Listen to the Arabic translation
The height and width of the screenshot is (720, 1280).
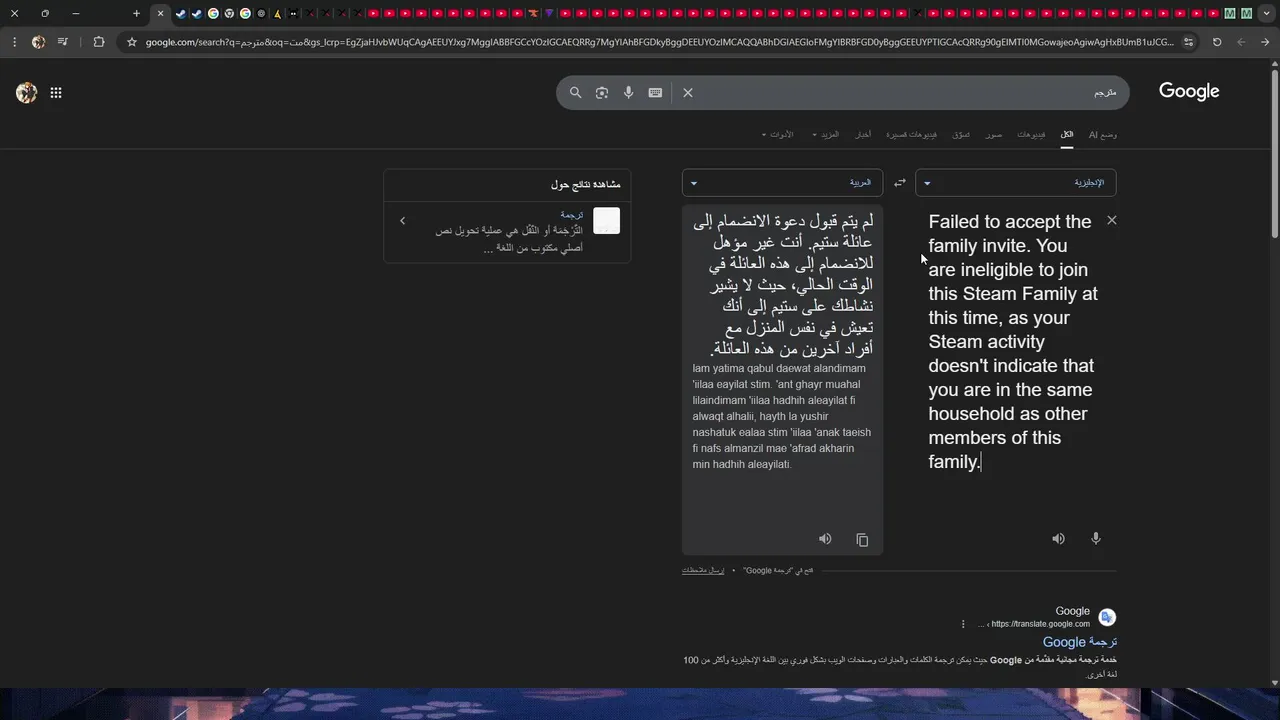[x=825, y=538]
